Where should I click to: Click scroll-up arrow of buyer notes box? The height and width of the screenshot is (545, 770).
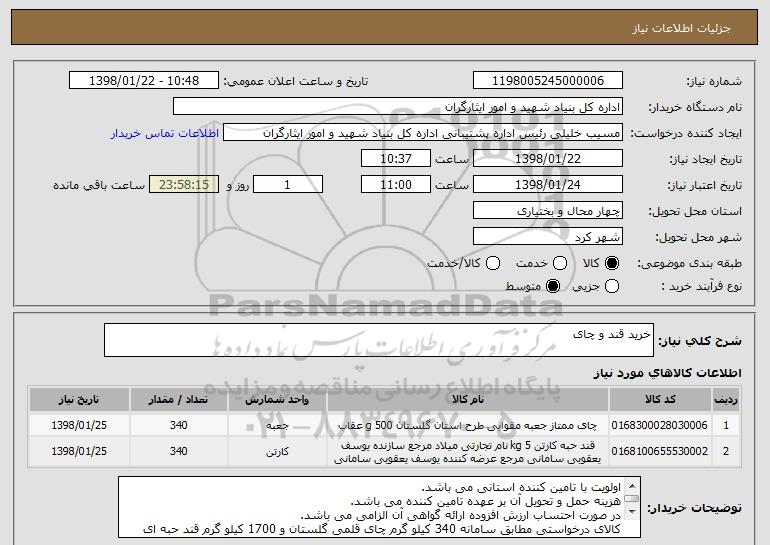632,486
